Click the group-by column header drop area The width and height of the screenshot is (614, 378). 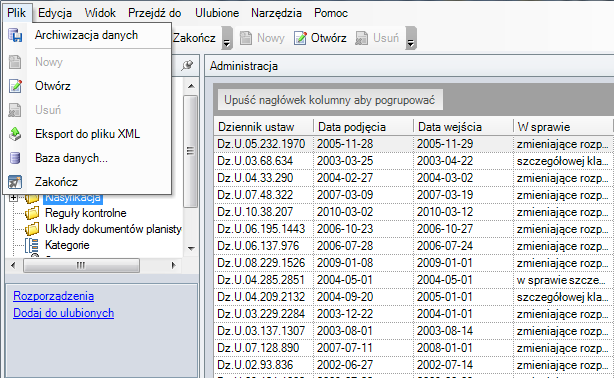330,100
